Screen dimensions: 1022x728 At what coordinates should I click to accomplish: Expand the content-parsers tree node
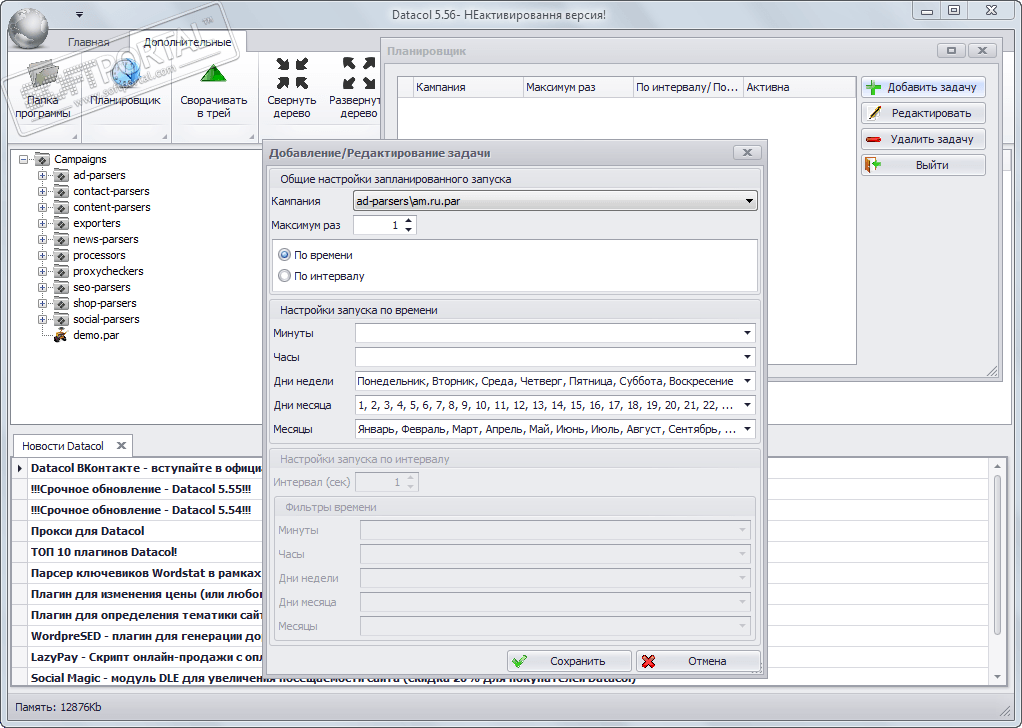pos(42,207)
